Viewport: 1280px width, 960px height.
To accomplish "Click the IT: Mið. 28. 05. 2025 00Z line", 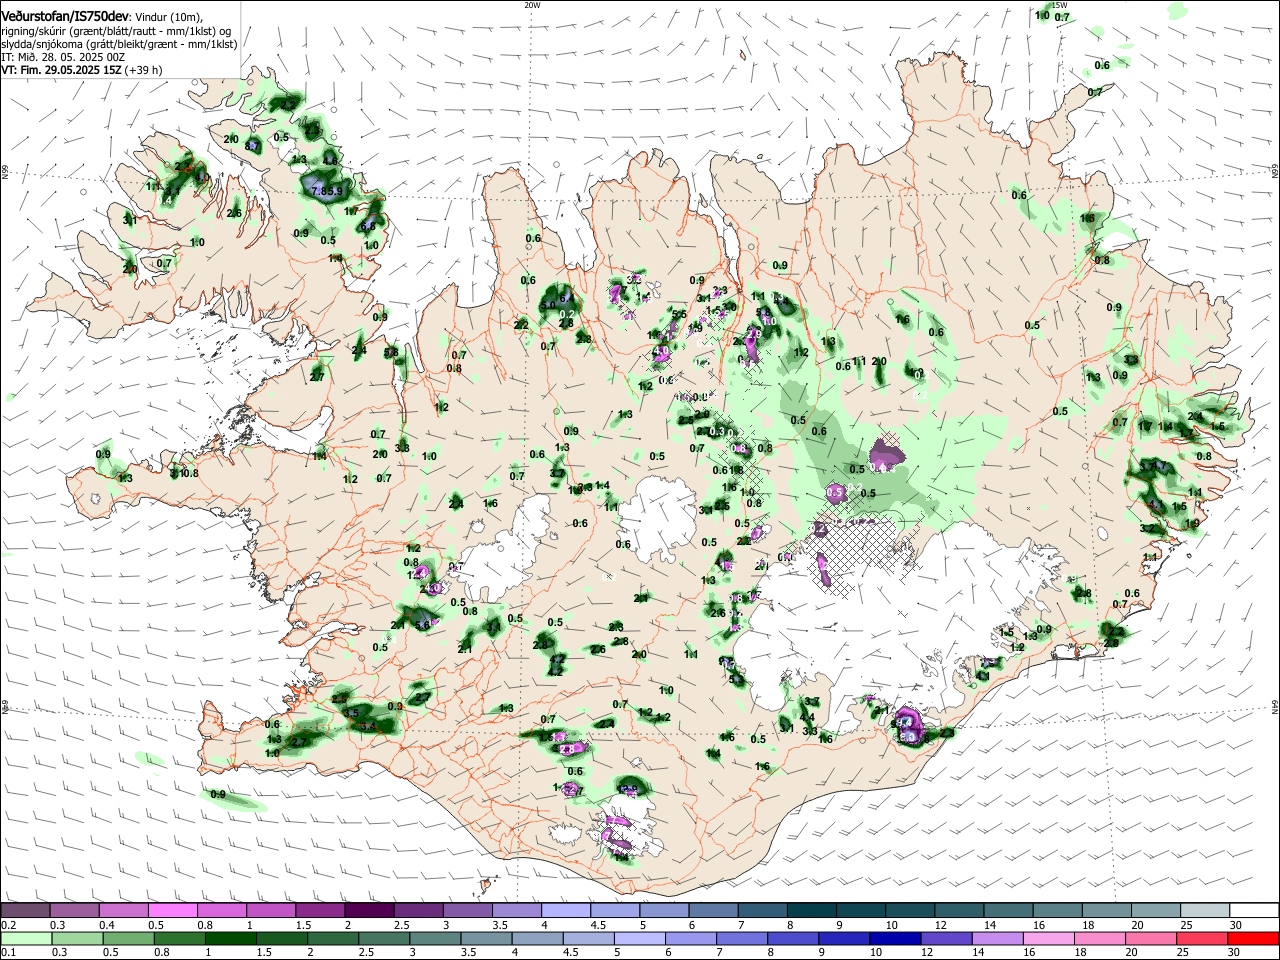I will 63,57.
